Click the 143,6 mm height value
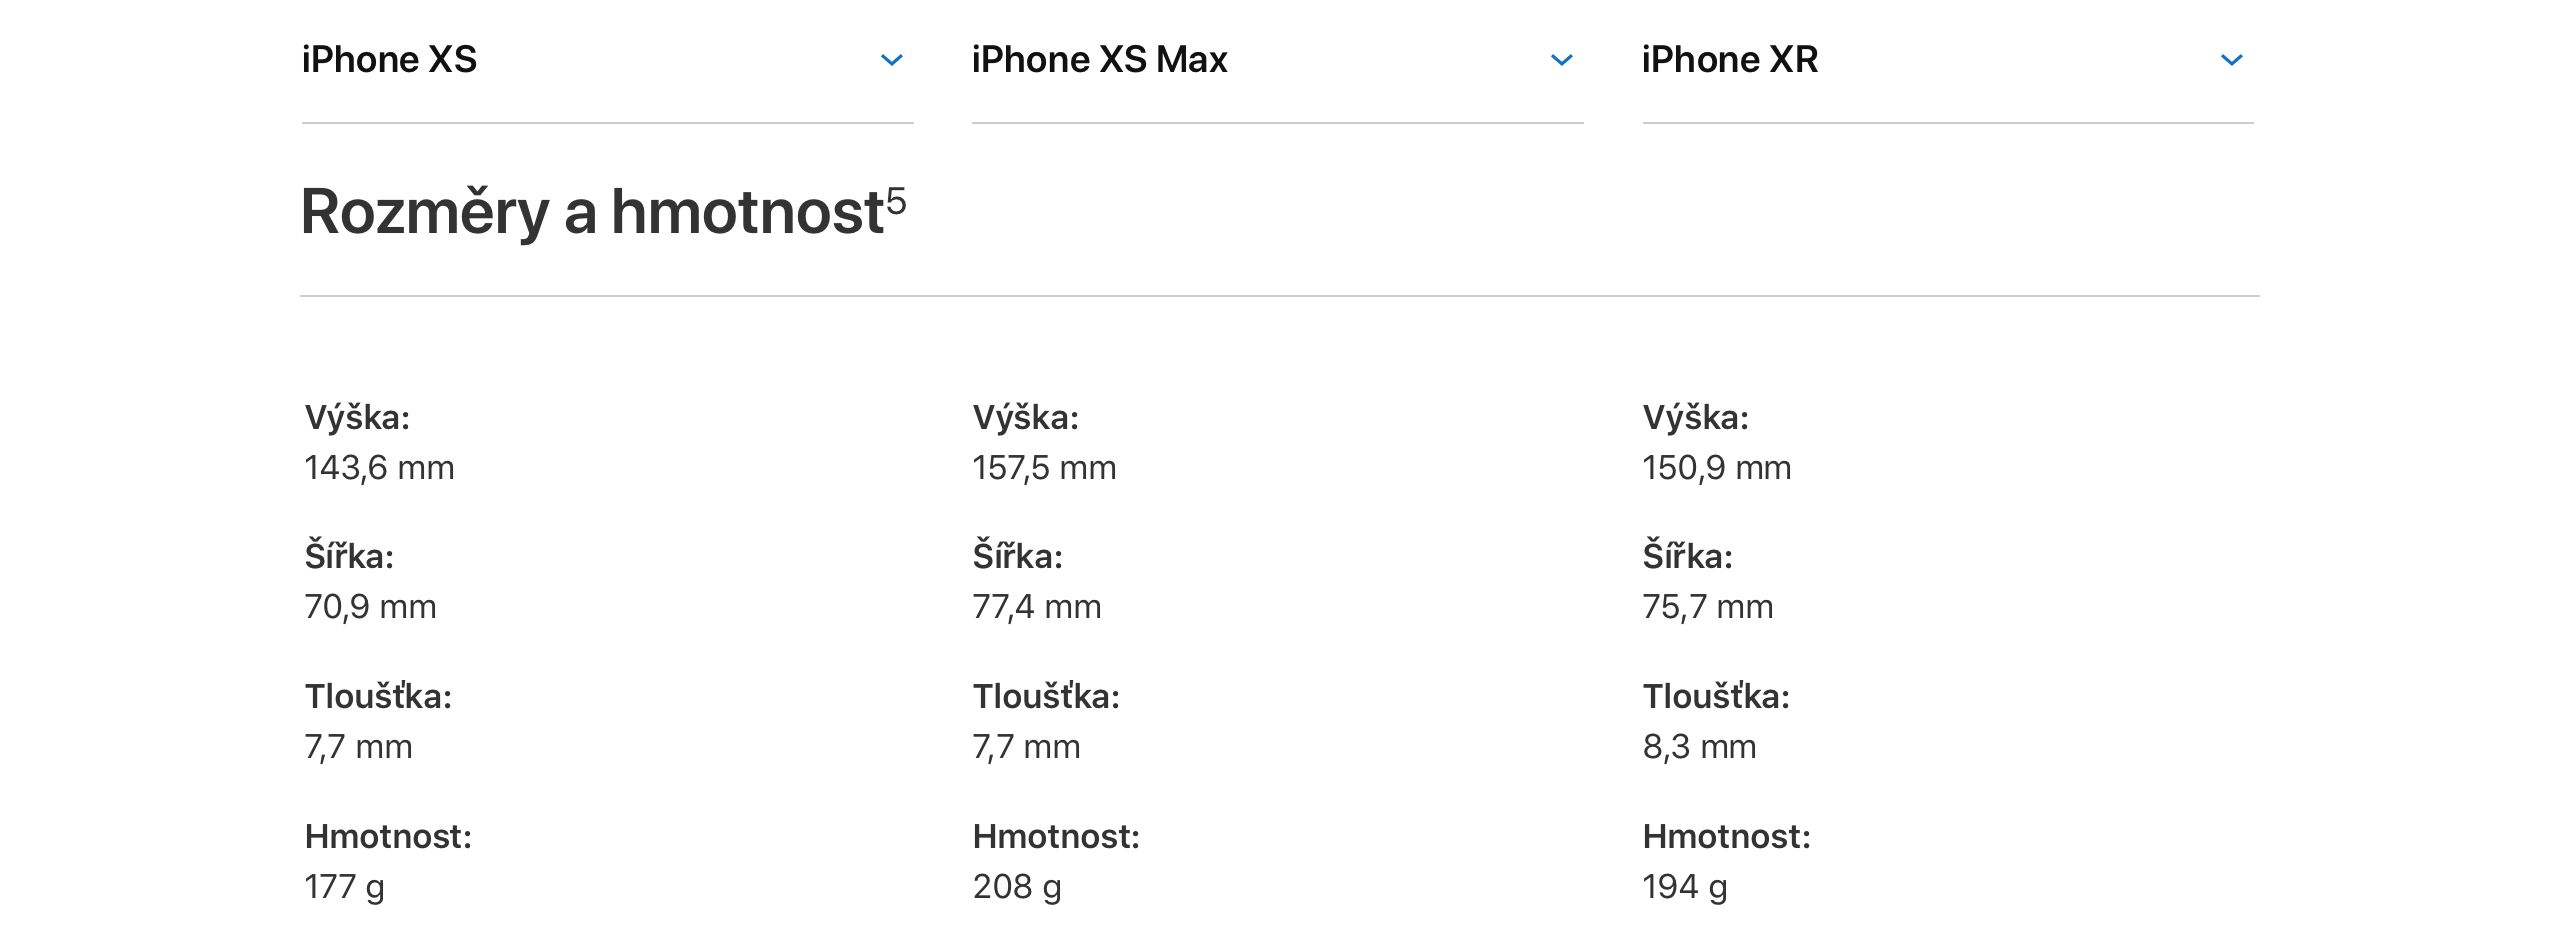The width and height of the screenshot is (2560, 946). (379, 468)
